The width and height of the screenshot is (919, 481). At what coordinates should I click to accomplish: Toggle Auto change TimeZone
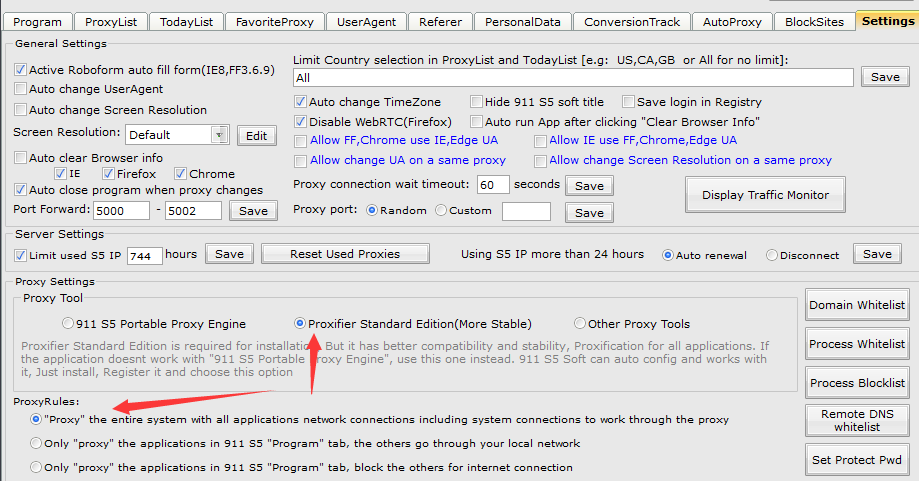[x=301, y=102]
